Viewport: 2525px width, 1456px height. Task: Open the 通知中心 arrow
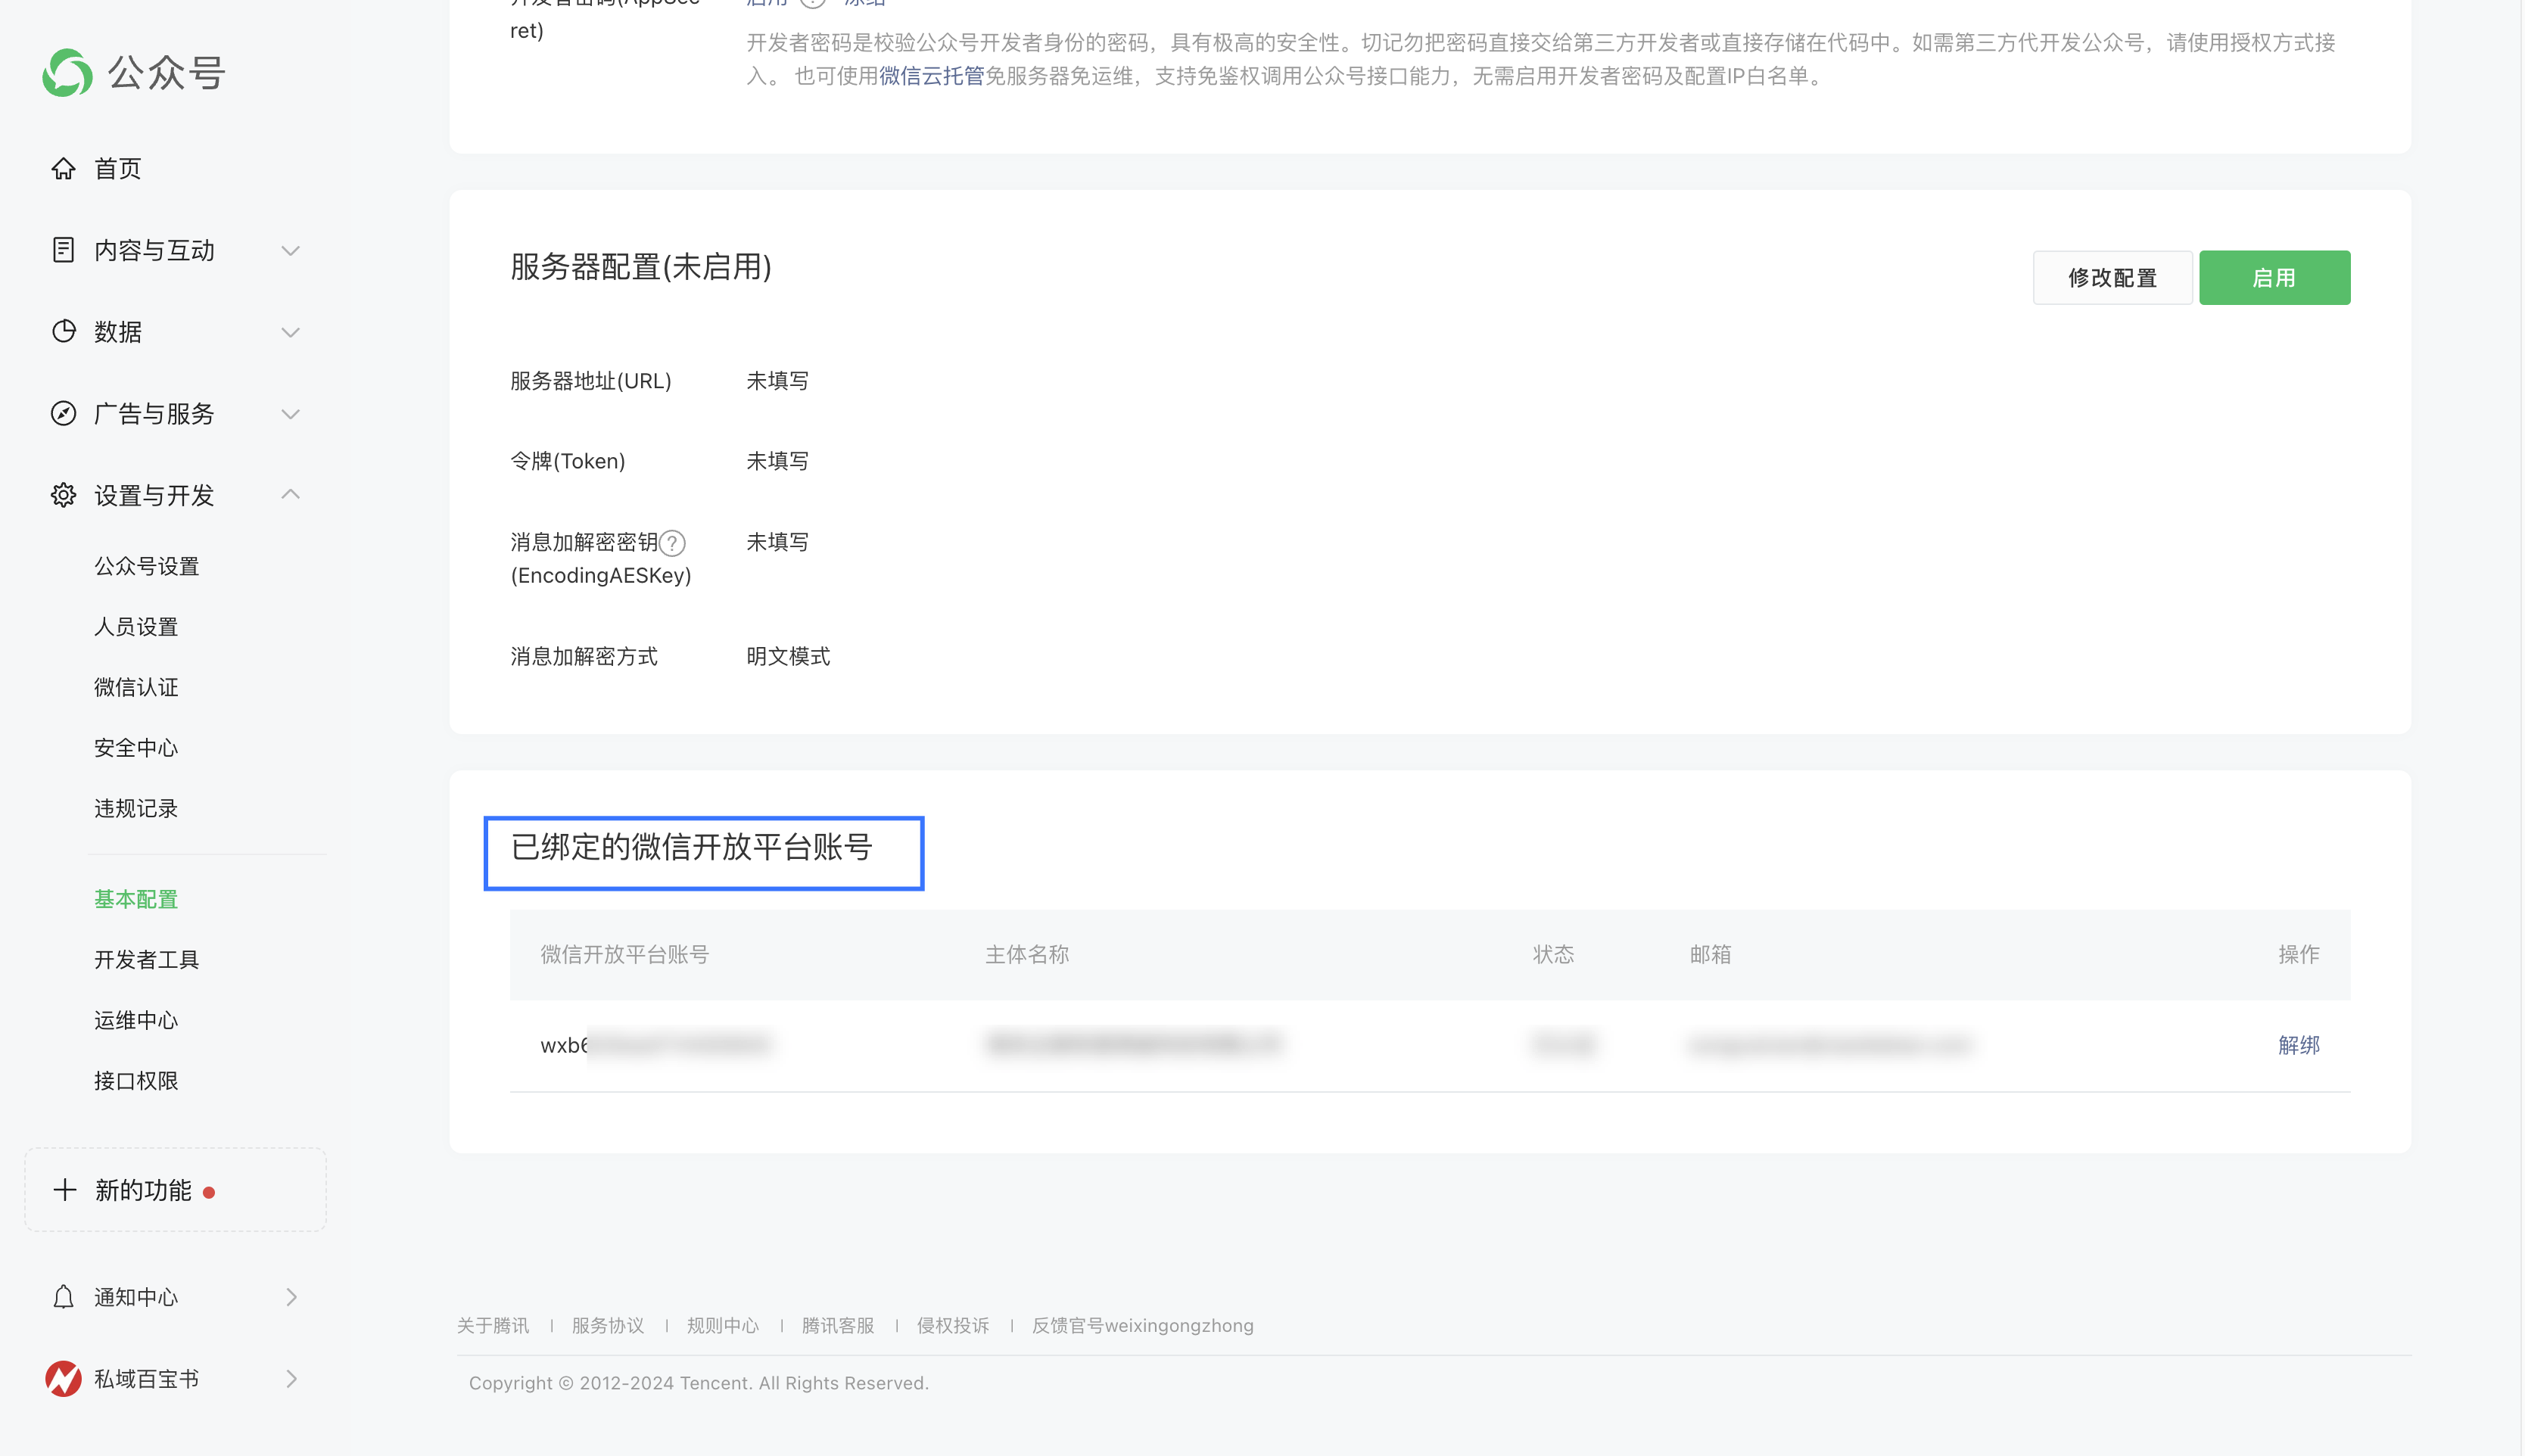(x=292, y=1297)
